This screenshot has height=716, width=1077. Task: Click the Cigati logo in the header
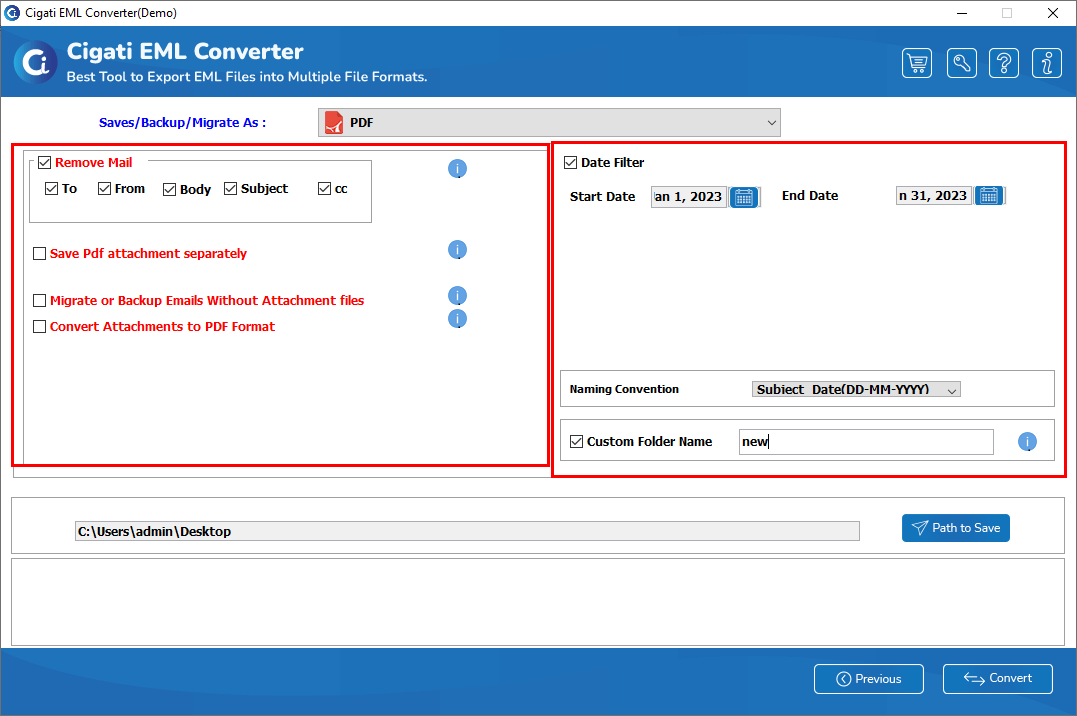35,63
